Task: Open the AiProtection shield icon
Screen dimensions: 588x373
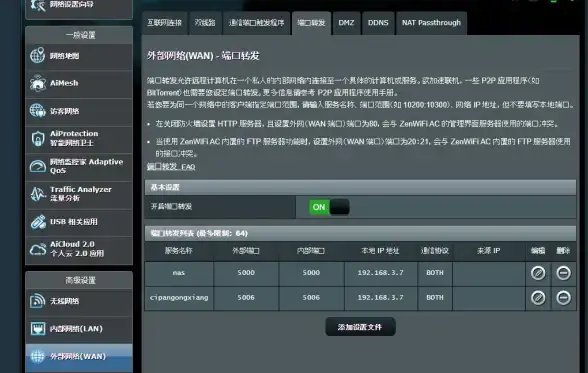Action: pos(38,138)
